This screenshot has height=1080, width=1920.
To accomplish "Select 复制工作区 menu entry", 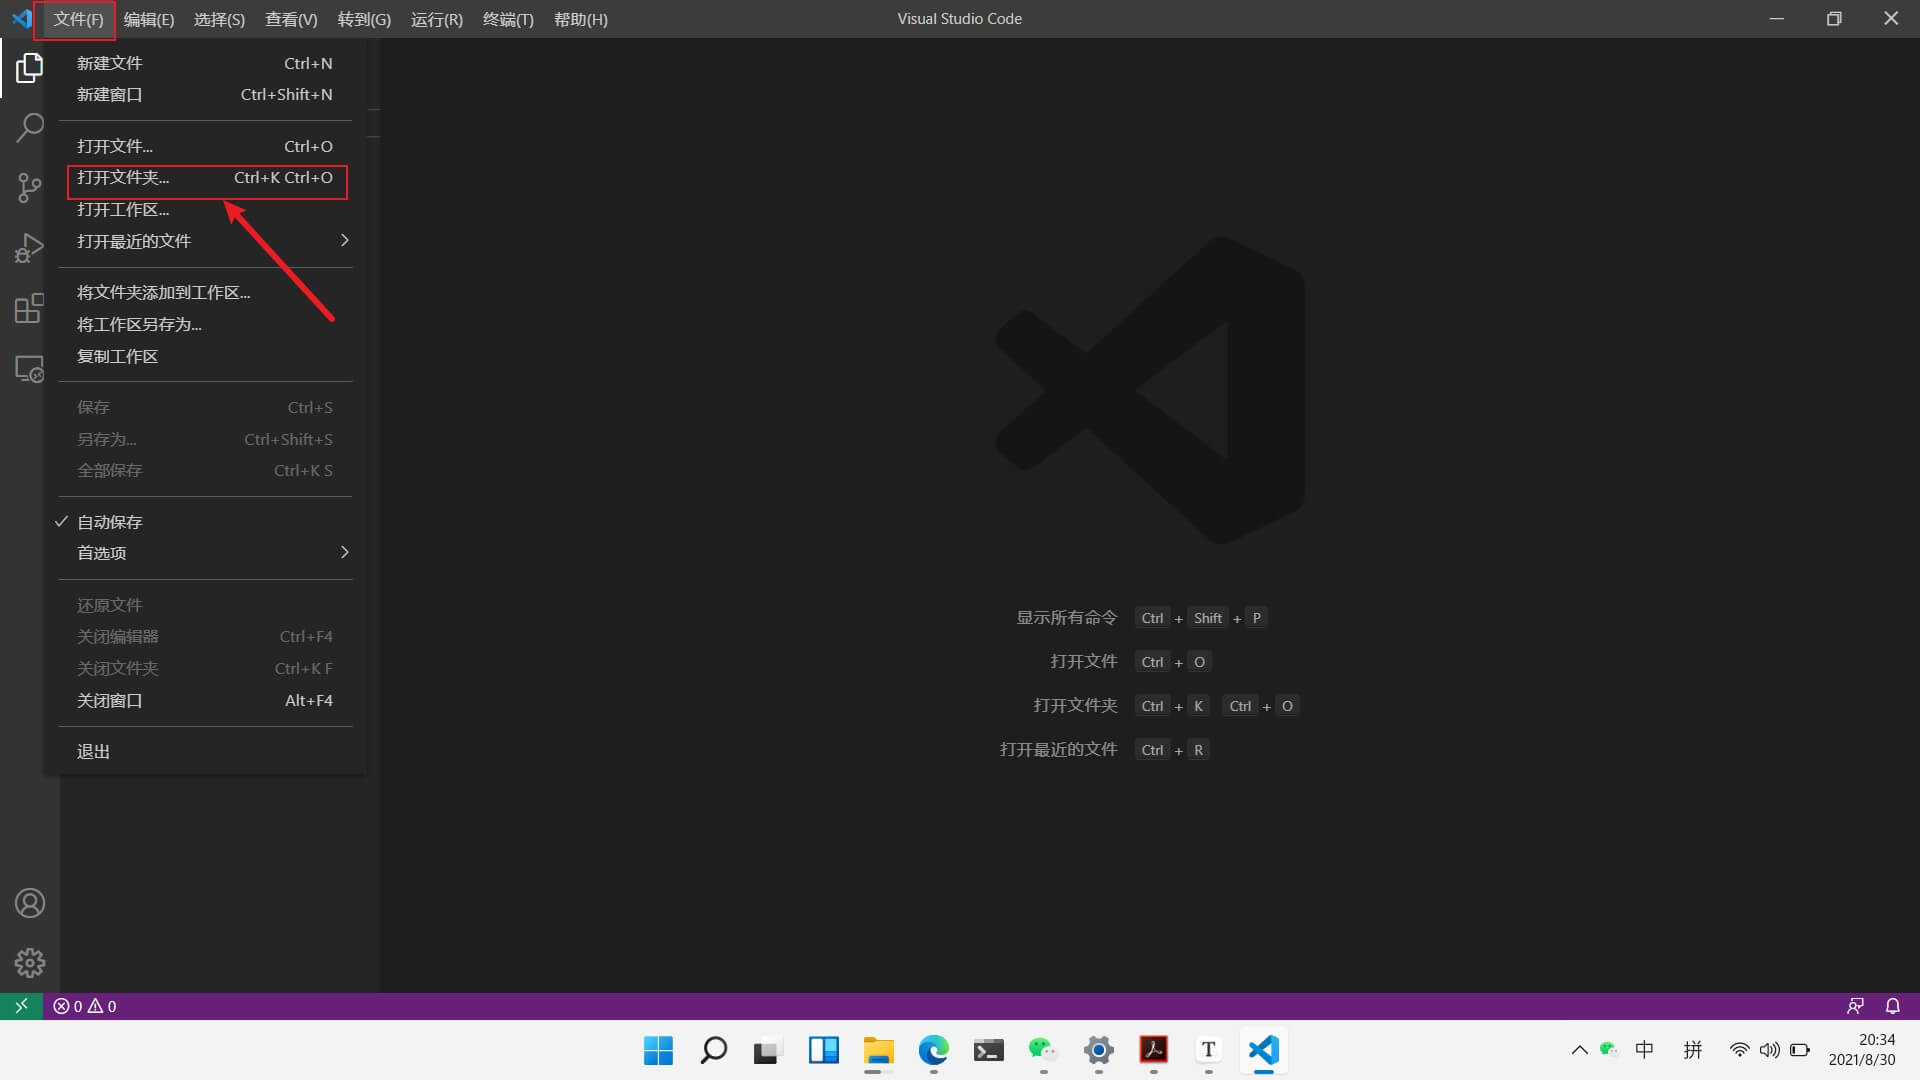I will (x=205, y=357).
